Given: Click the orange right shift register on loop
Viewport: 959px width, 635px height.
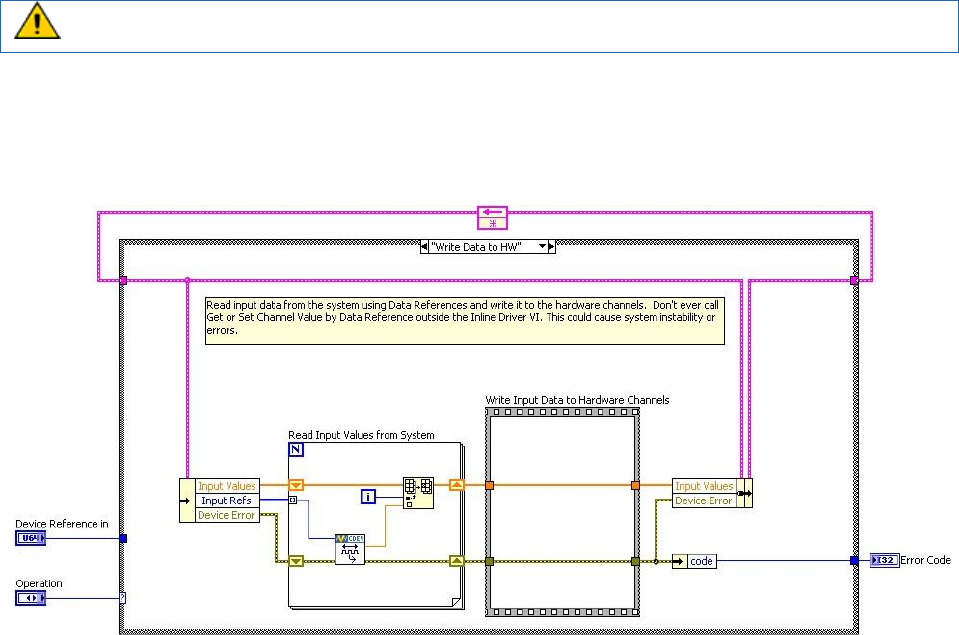Looking at the screenshot, I should tap(457, 485).
